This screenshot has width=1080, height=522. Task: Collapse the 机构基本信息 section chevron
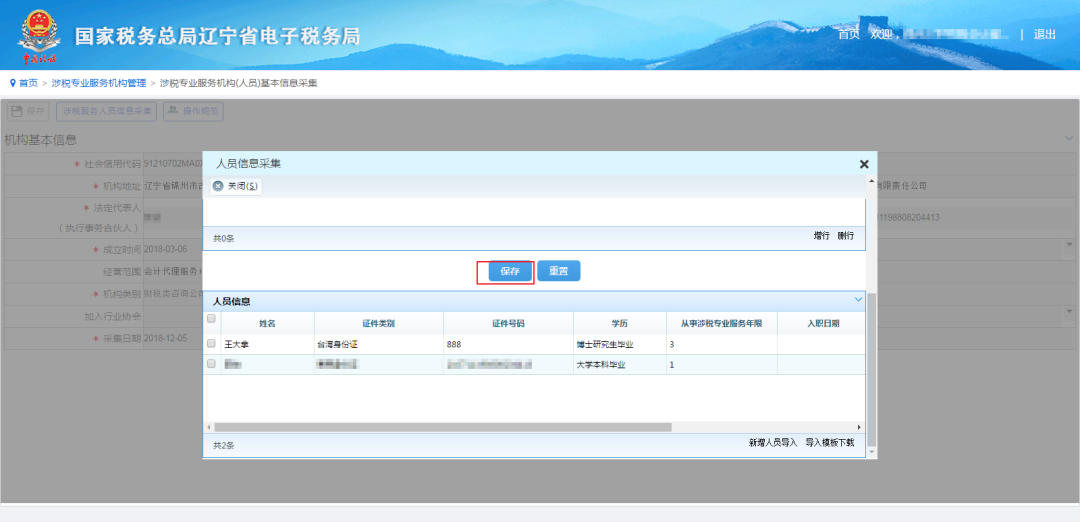(x=1069, y=138)
